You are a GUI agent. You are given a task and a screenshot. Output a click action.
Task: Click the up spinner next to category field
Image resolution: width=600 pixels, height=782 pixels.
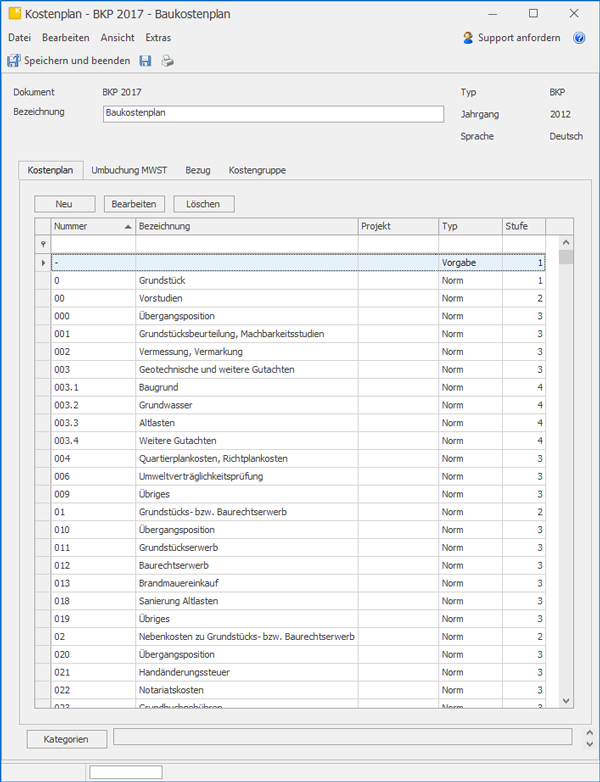(590, 734)
